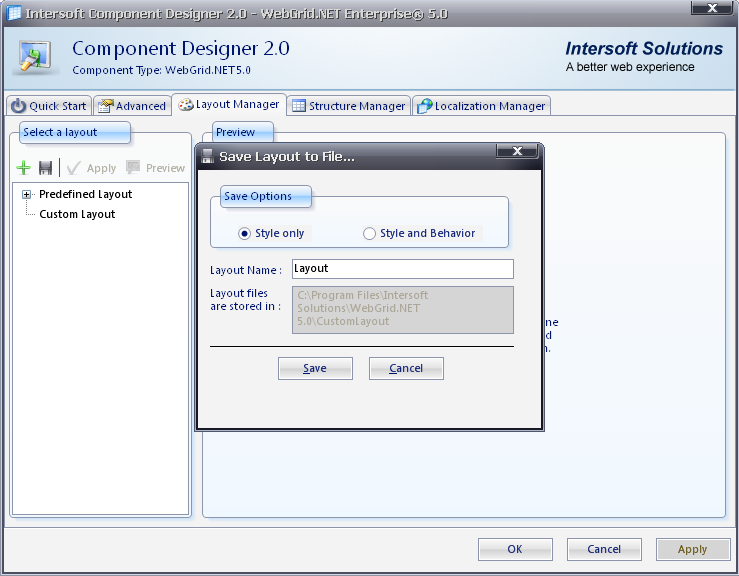This screenshot has height=576, width=739.
Task: Click the Select a layout header label
Action: pos(74,132)
